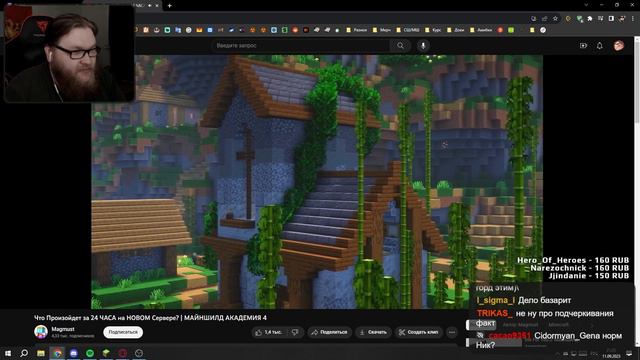Click the video title text

pos(150,318)
